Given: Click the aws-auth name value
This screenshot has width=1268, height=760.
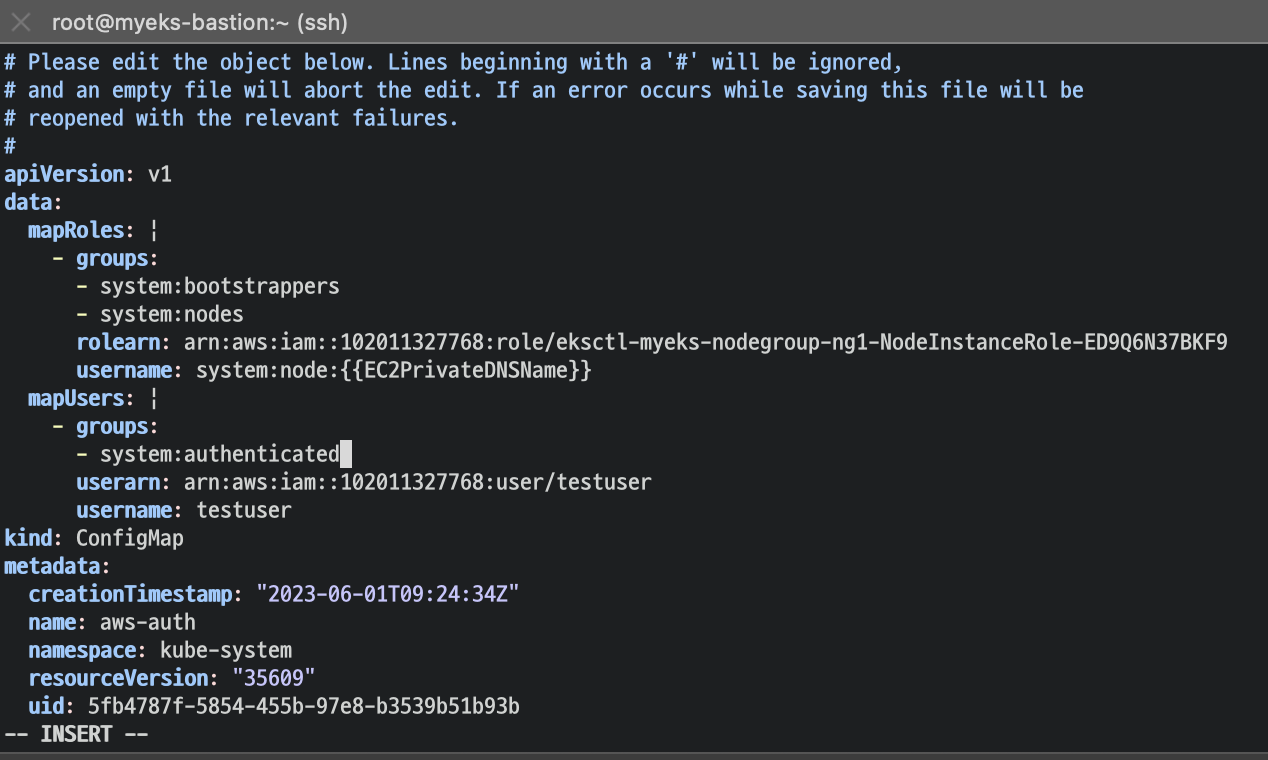Looking at the screenshot, I should tap(148, 622).
